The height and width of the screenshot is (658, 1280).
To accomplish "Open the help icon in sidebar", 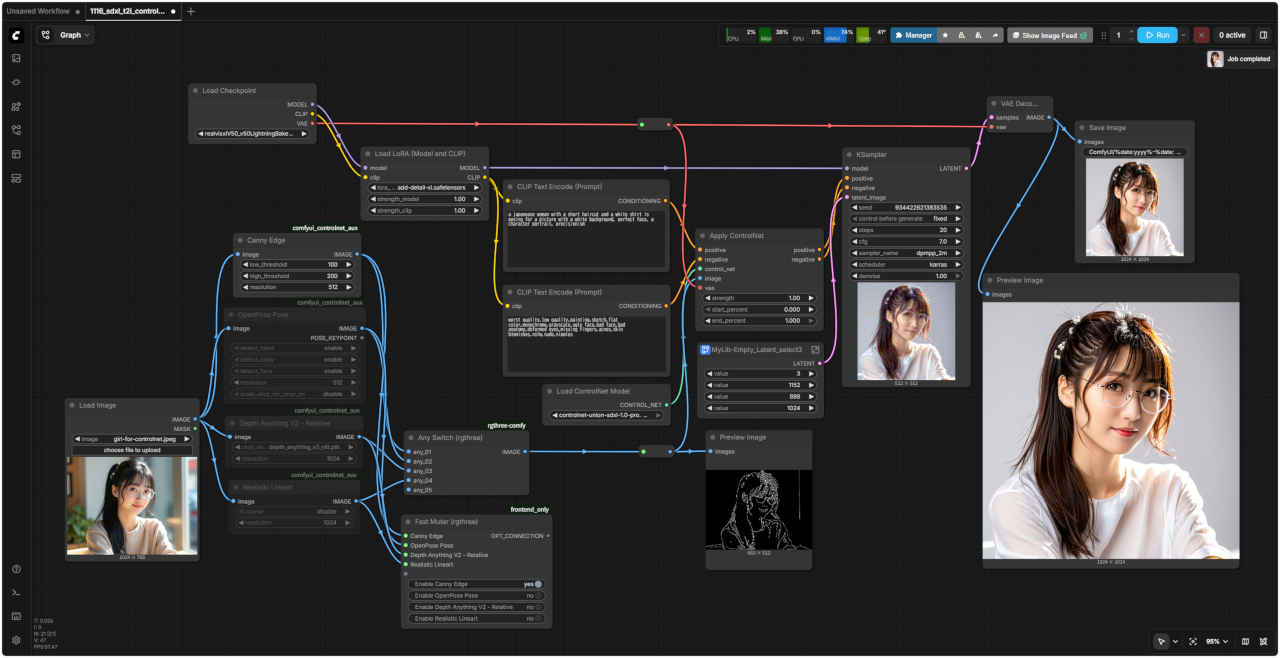I will coord(16,569).
